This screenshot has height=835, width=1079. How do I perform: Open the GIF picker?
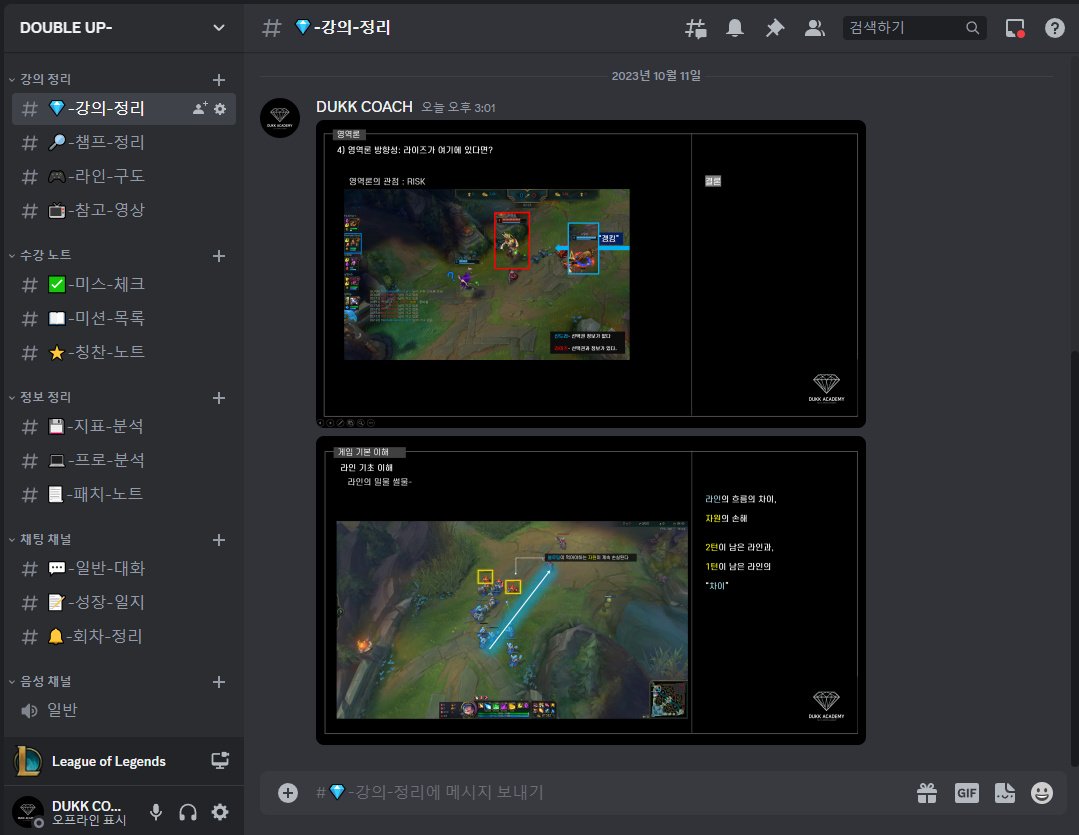tap(967, 793)
